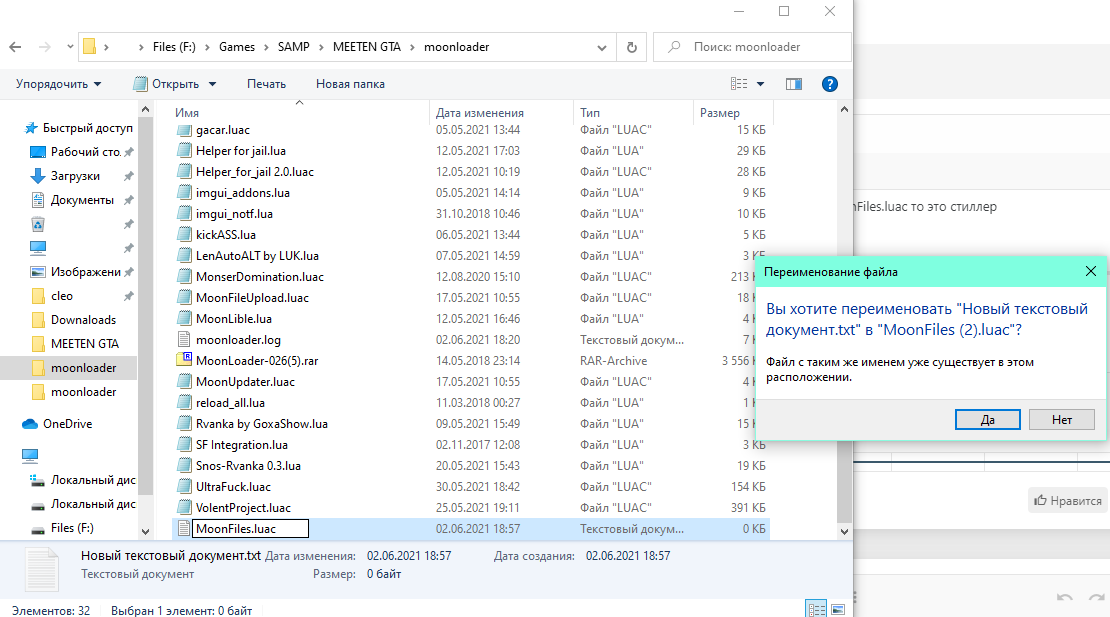Select MoonLoader-026(5).rar archive icon
The width and height of the screenshot is (1110, 617).
pyautogui.click(x=184, y=360)
